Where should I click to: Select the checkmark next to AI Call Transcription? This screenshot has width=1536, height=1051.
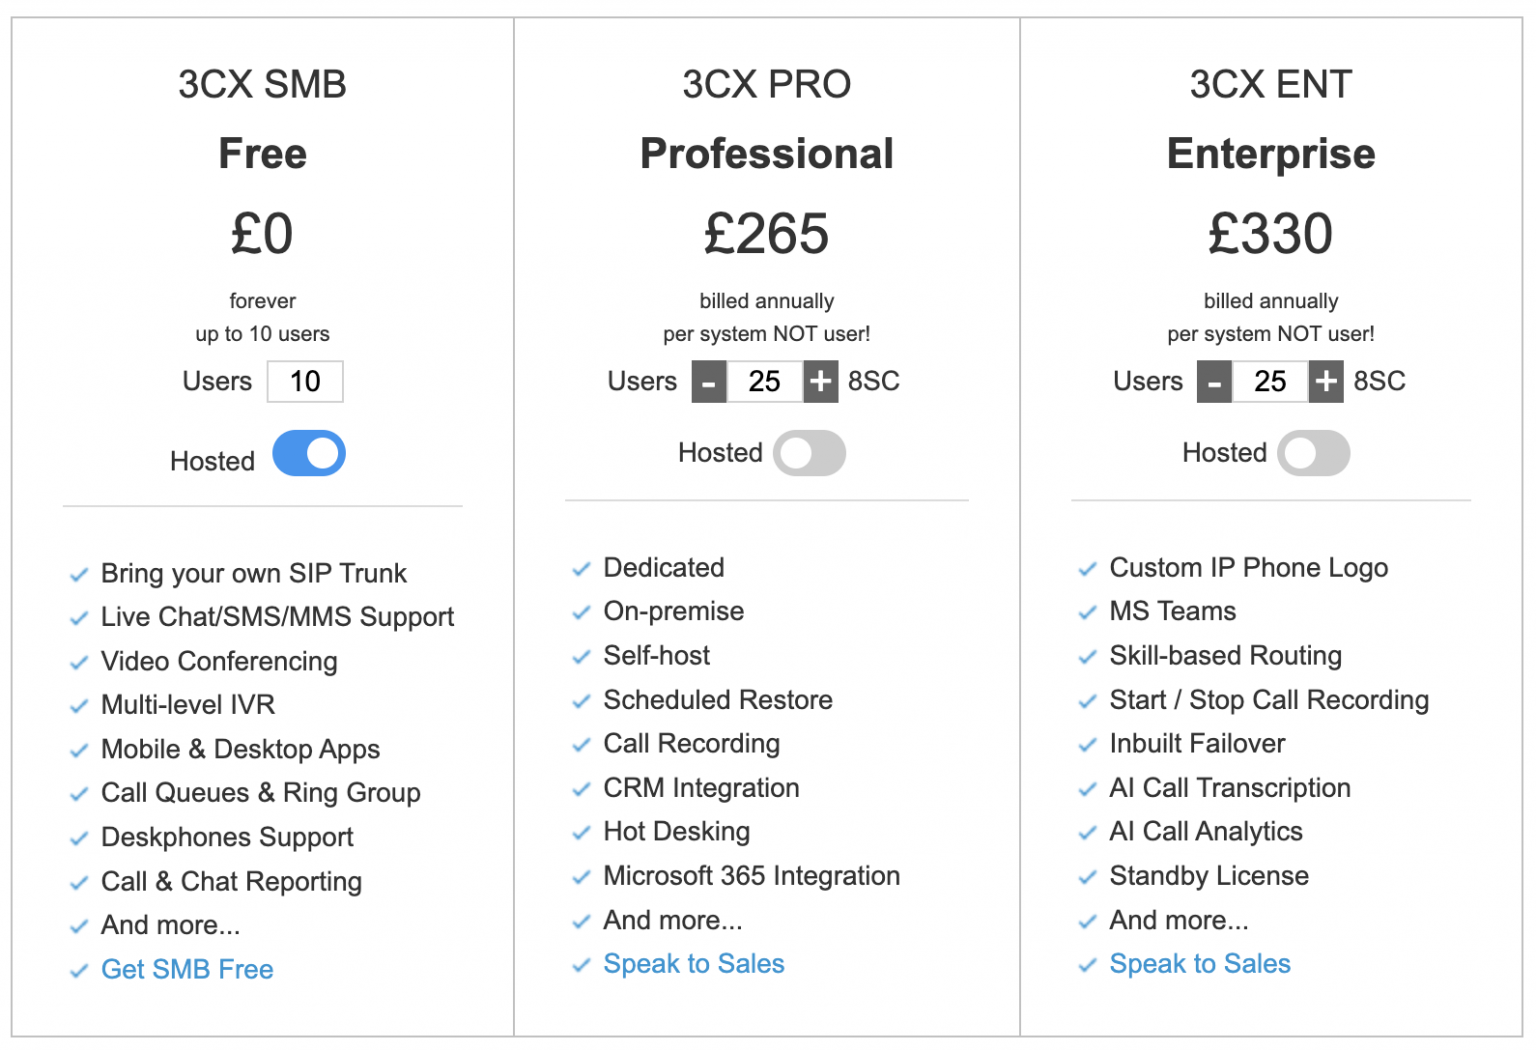(x=1088, y=789)
